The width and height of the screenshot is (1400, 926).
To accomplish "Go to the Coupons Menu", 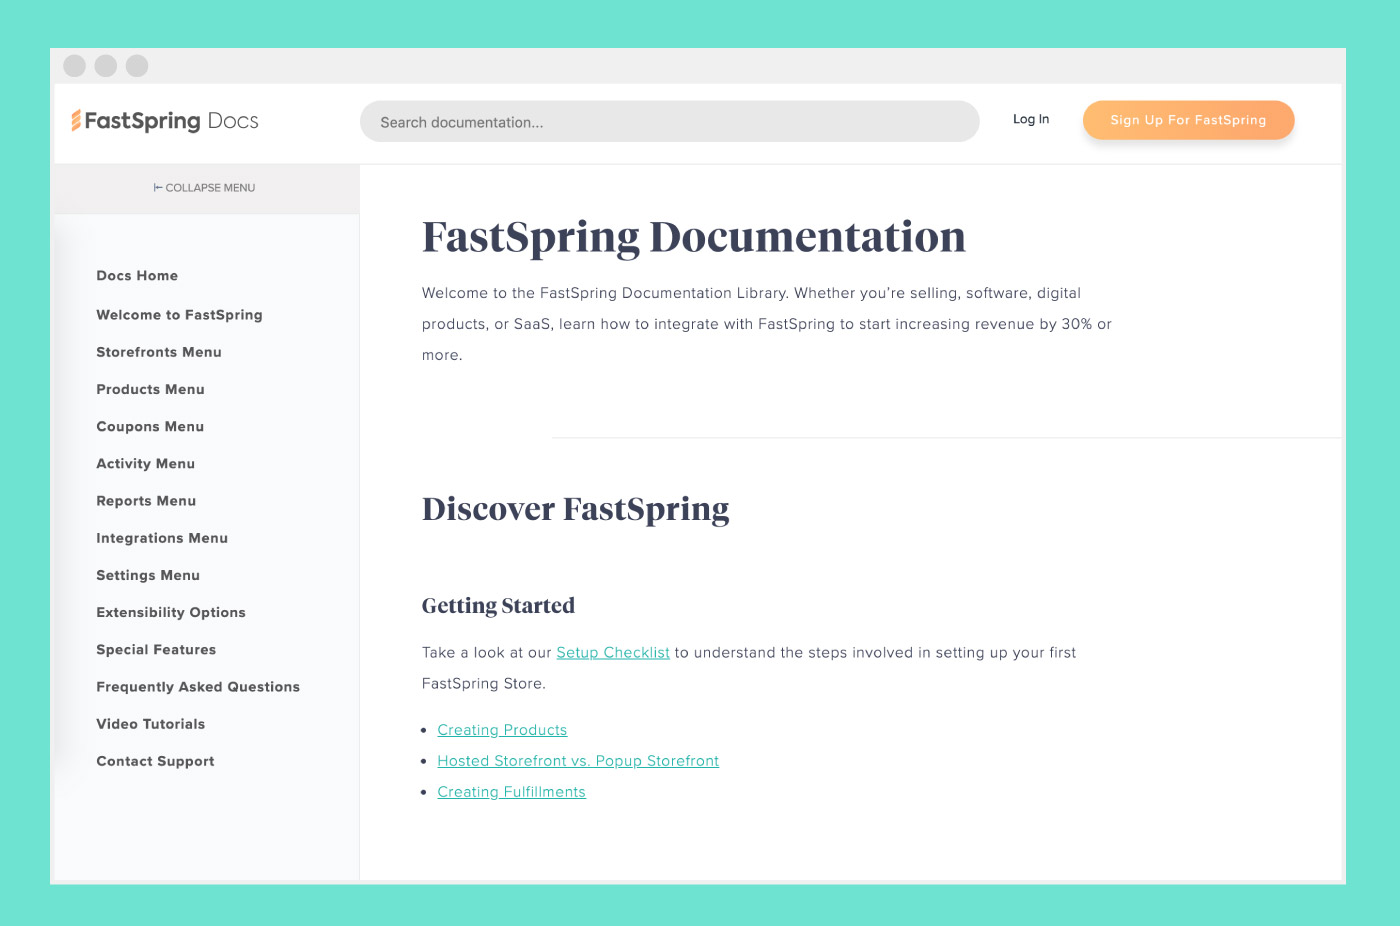I will (150, 426).
